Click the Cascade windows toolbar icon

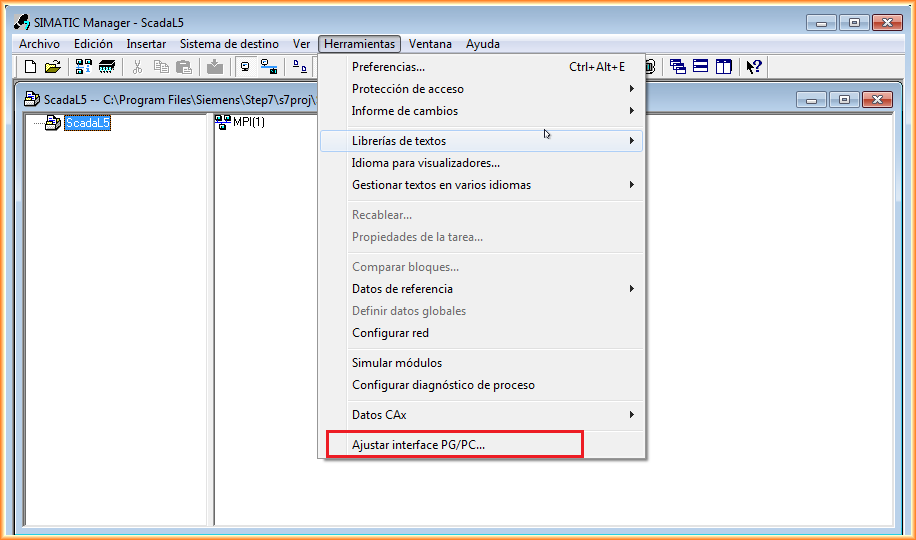tap(678, 67)
